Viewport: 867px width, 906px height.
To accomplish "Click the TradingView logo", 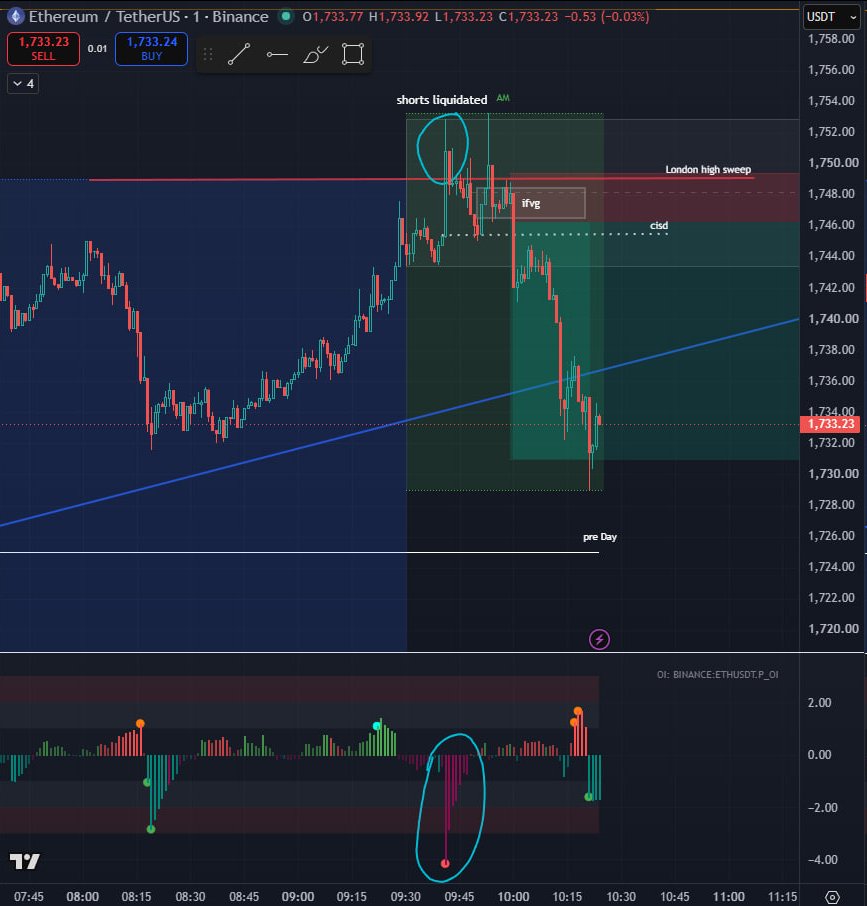I will [25, 862].
